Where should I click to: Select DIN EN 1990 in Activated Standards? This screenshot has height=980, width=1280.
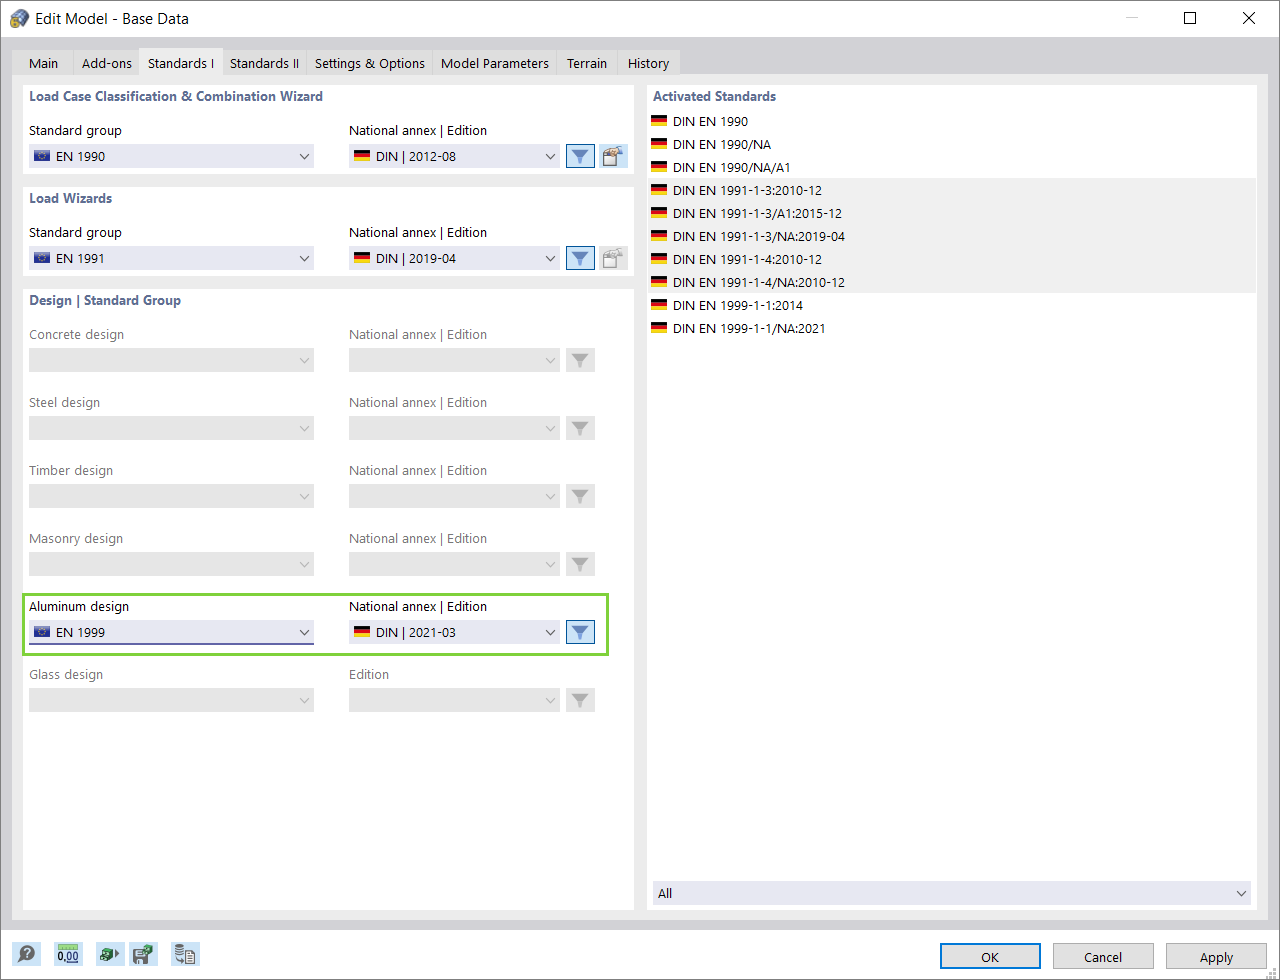952,121
